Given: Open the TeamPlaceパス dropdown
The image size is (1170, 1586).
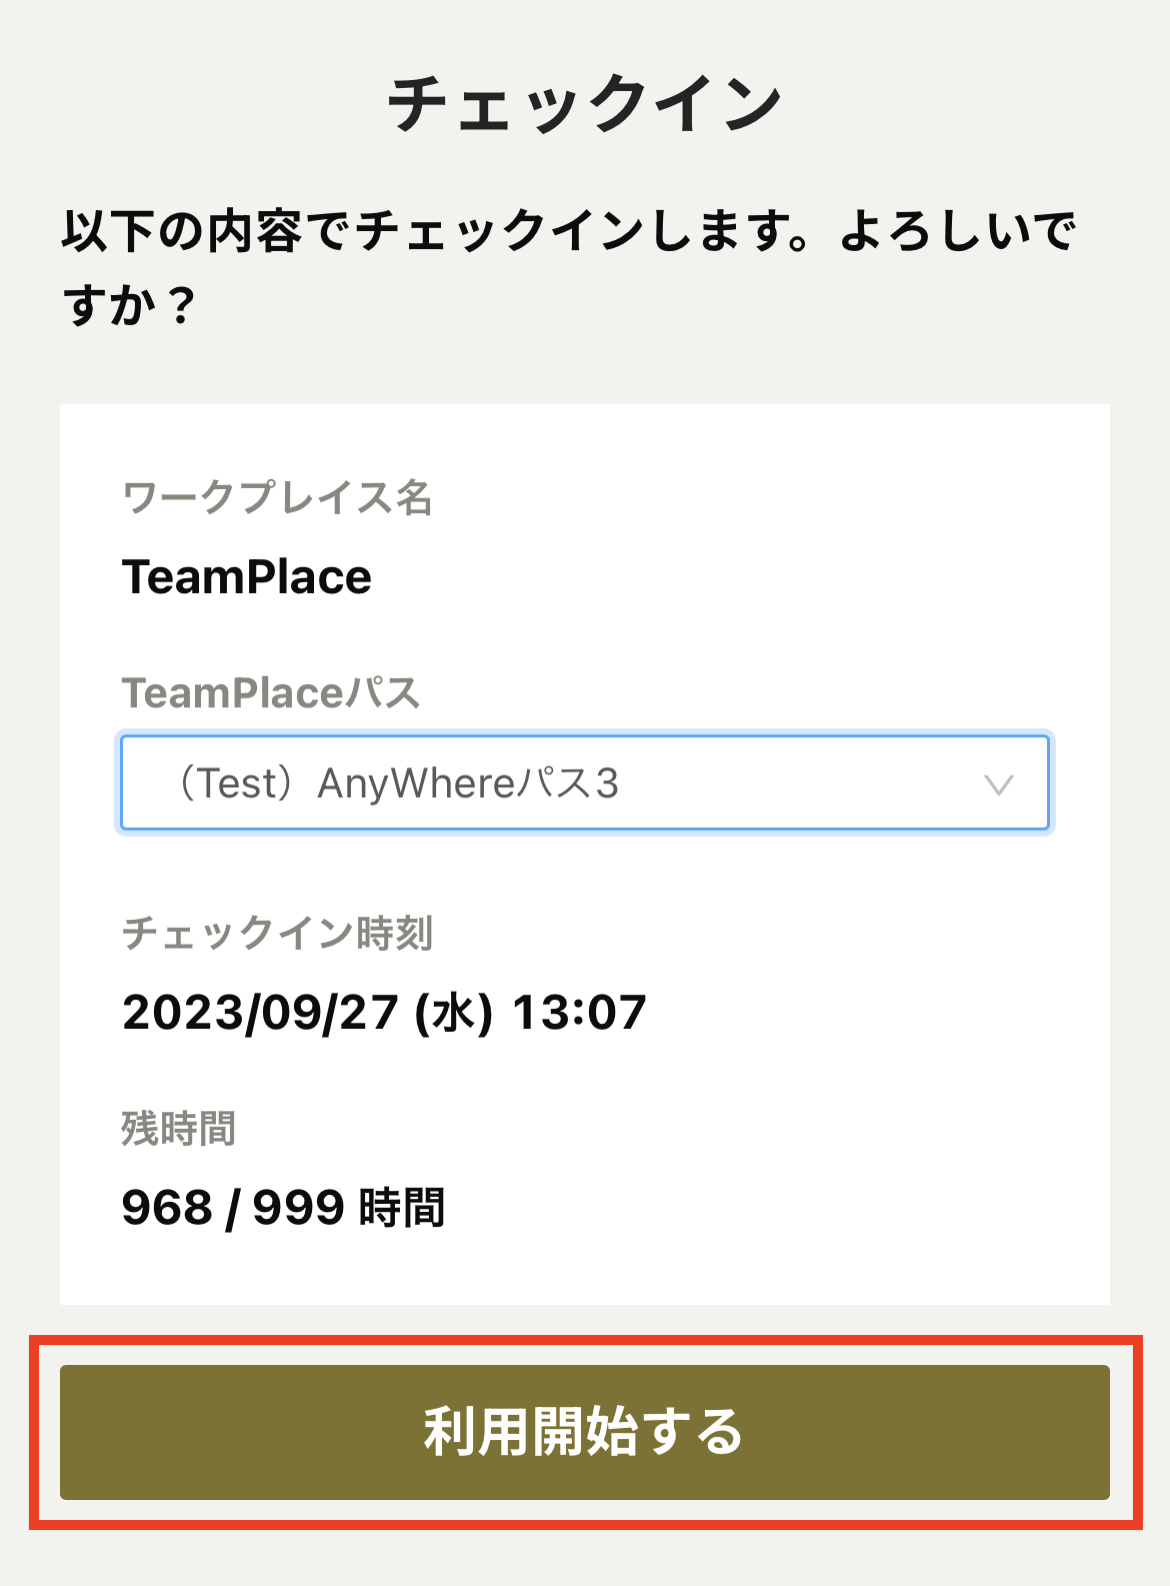Looking at the screenshot, I should point(584,783).
